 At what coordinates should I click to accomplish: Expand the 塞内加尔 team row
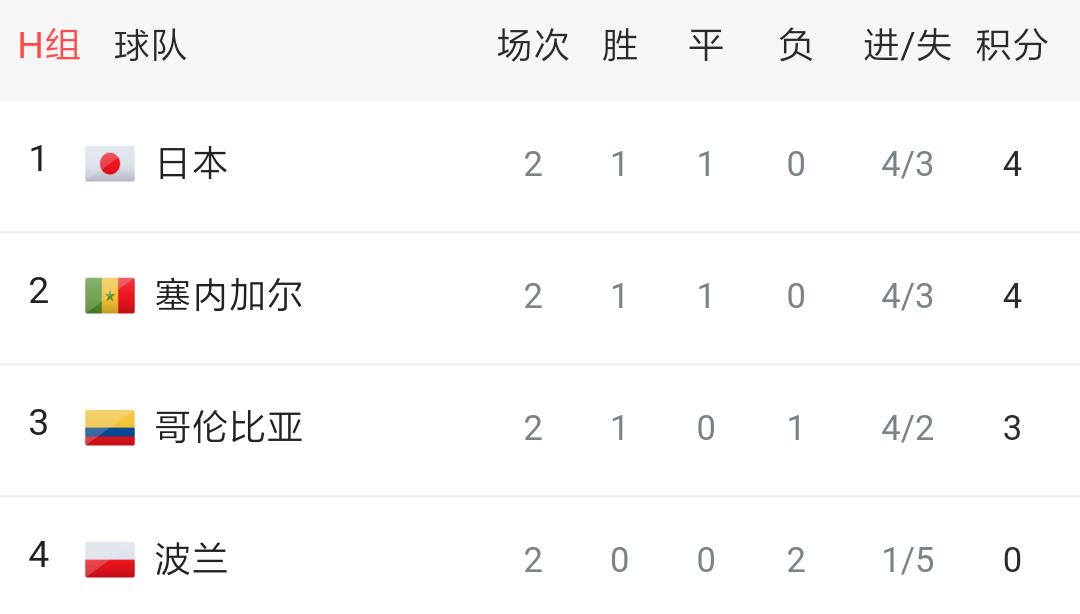(x=540, y=295)
